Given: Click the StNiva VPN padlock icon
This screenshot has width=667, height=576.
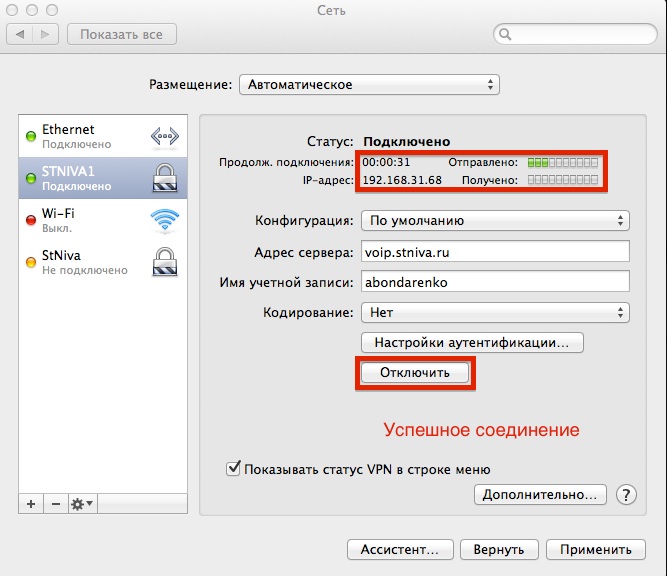Looking at the screenshot, I should pyautogui.click(x=164, y=262).
